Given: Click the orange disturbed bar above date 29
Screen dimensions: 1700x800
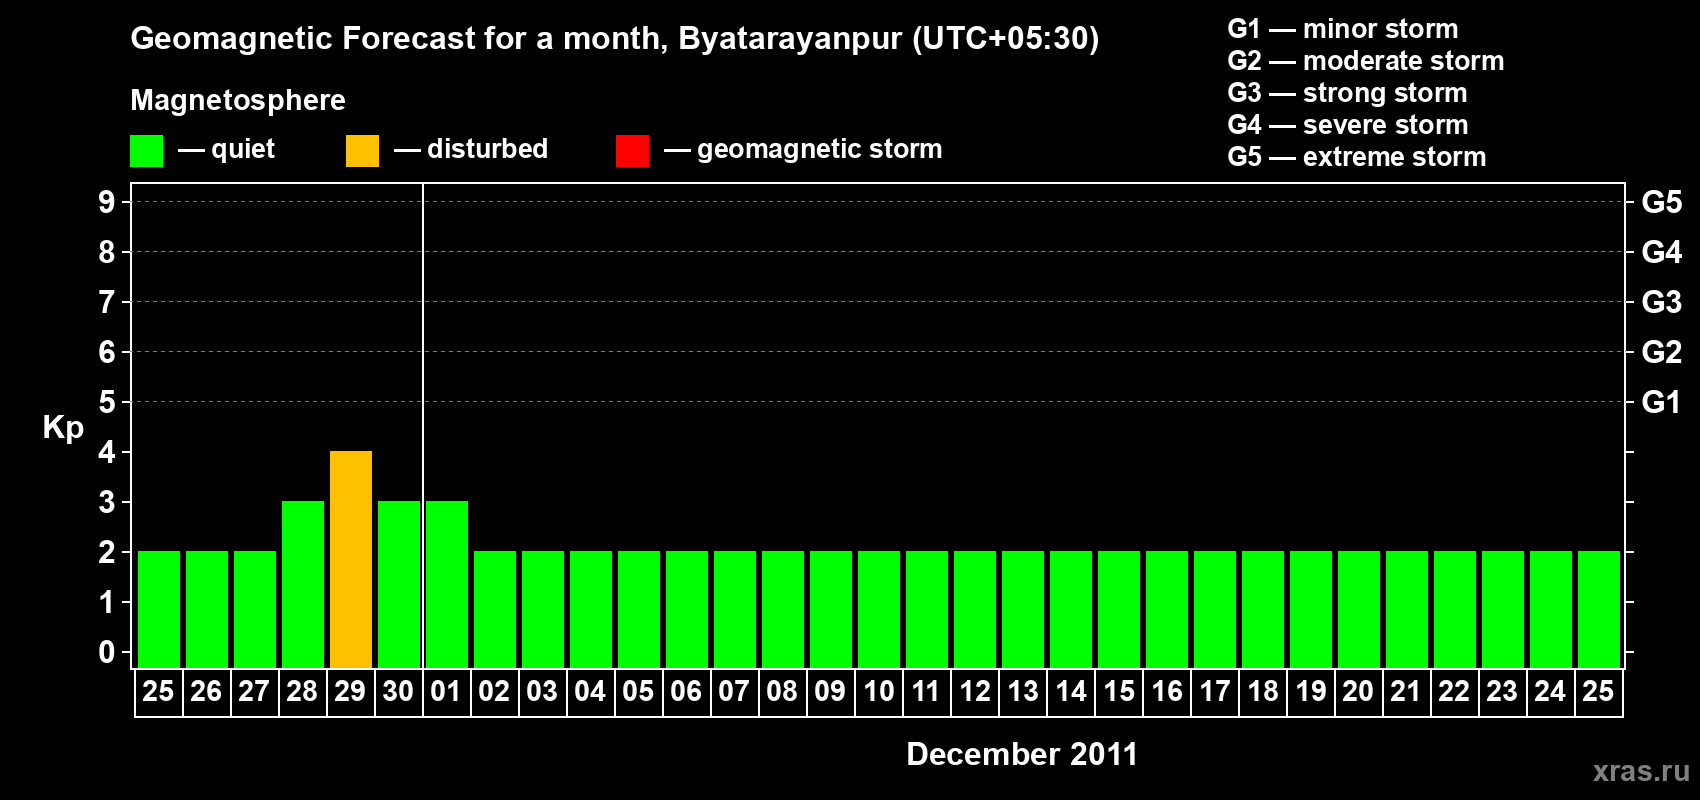Looking at the screenshot, I should coord(351,559).
